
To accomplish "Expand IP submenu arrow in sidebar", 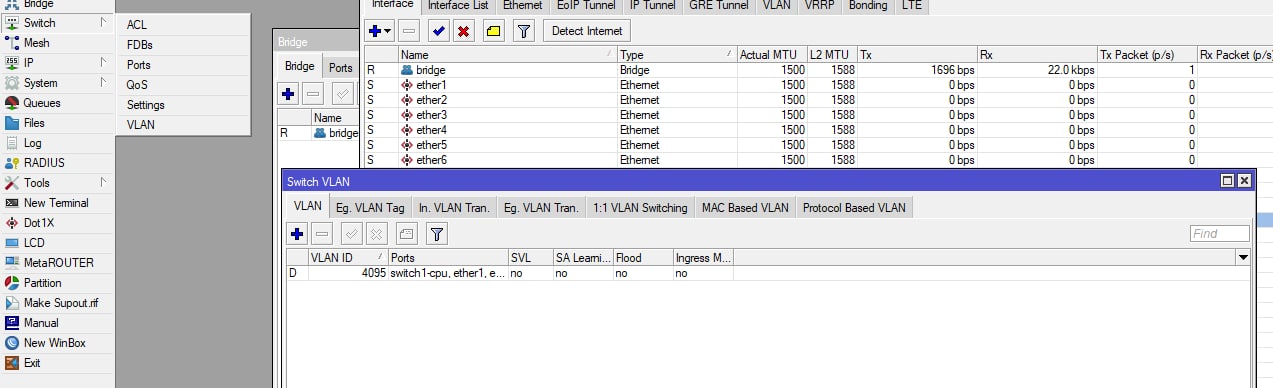I will (x=104, y=63).
